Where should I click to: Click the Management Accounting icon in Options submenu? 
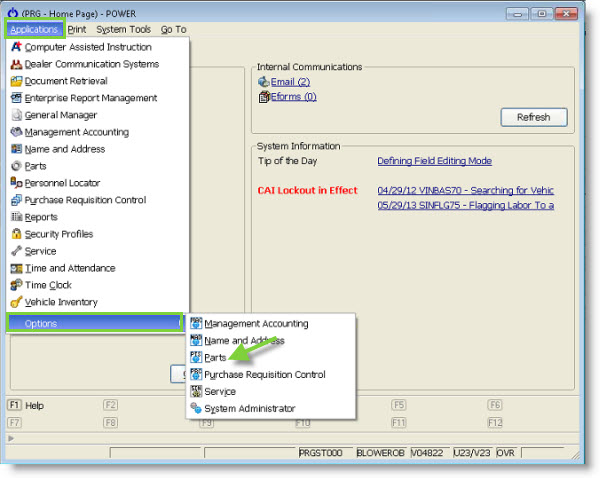(196, 323)
